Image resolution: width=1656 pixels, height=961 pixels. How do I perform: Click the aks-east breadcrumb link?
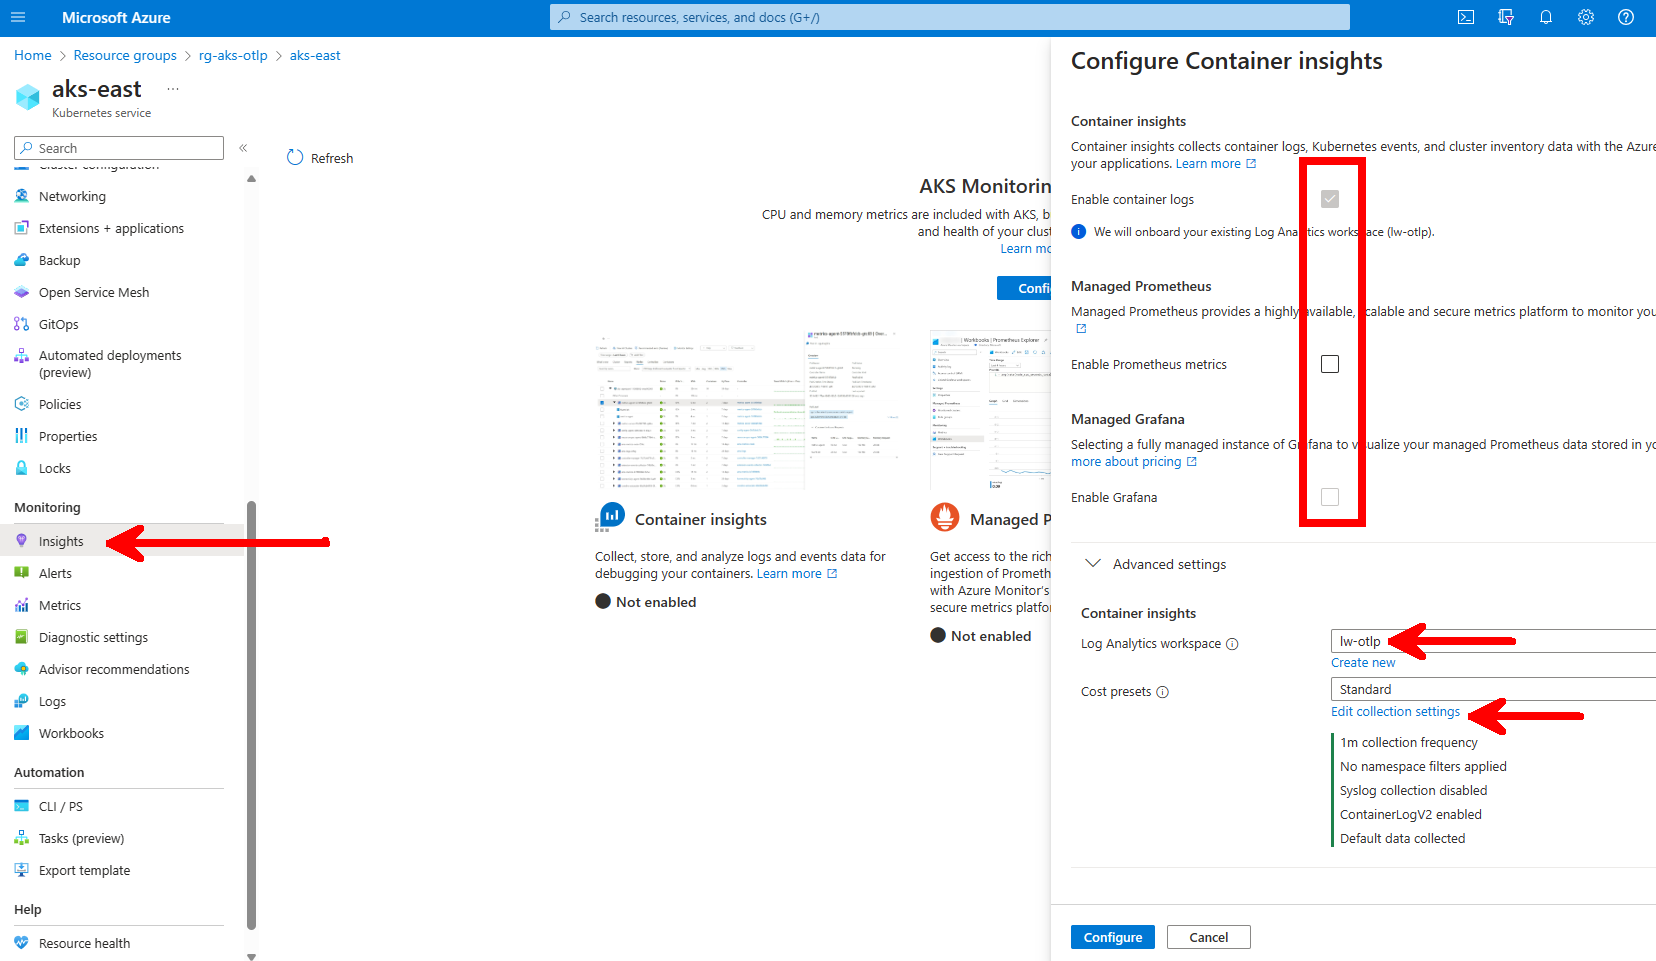click(315, 55)
